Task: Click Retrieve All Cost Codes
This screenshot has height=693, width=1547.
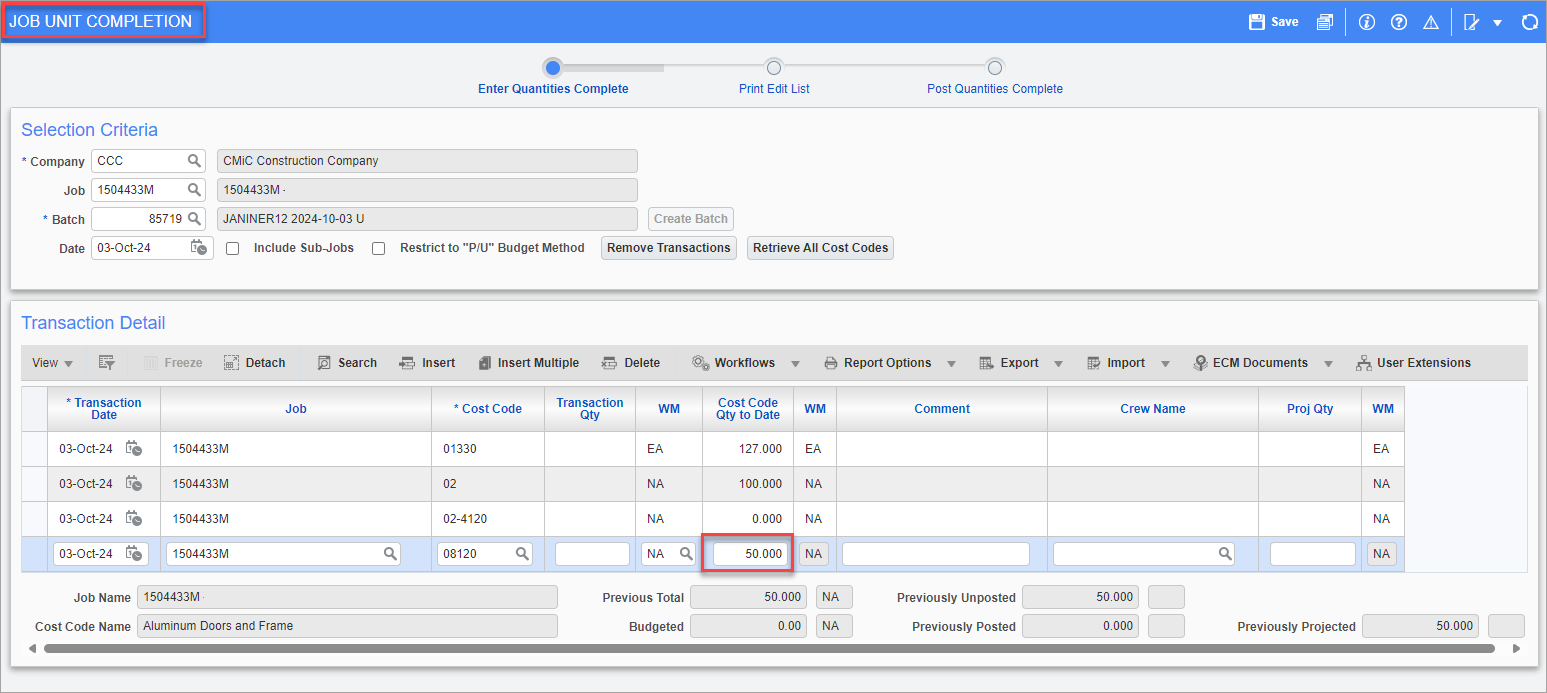Action: tap(820, 248)
